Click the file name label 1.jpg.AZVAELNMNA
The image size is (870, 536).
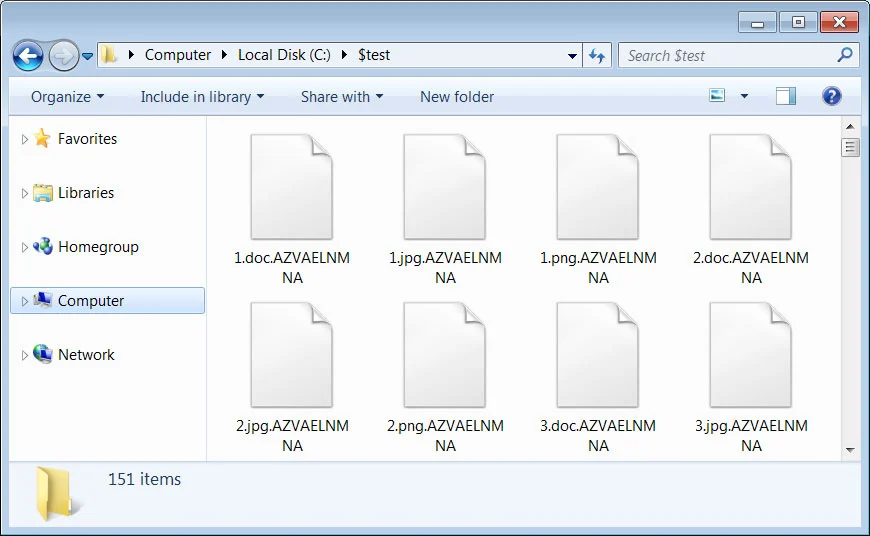click(x=445, y=267)
